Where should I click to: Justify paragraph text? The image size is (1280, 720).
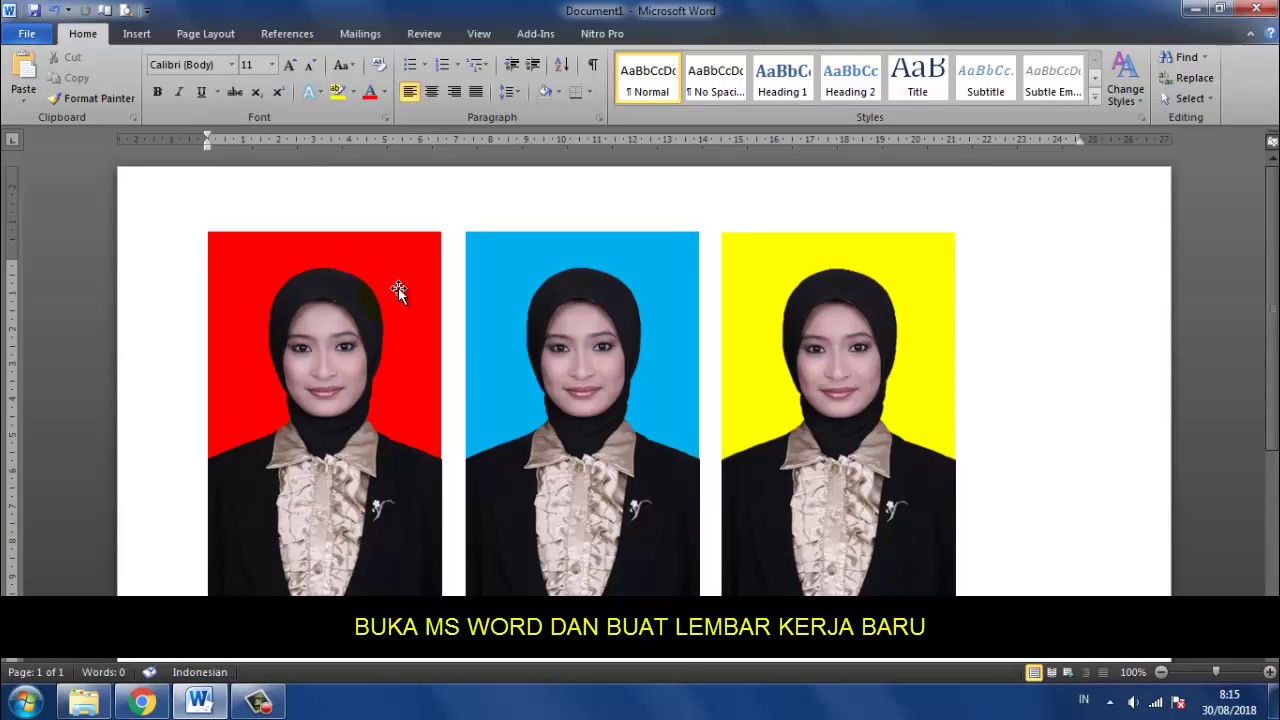click(x=476, y=92)
